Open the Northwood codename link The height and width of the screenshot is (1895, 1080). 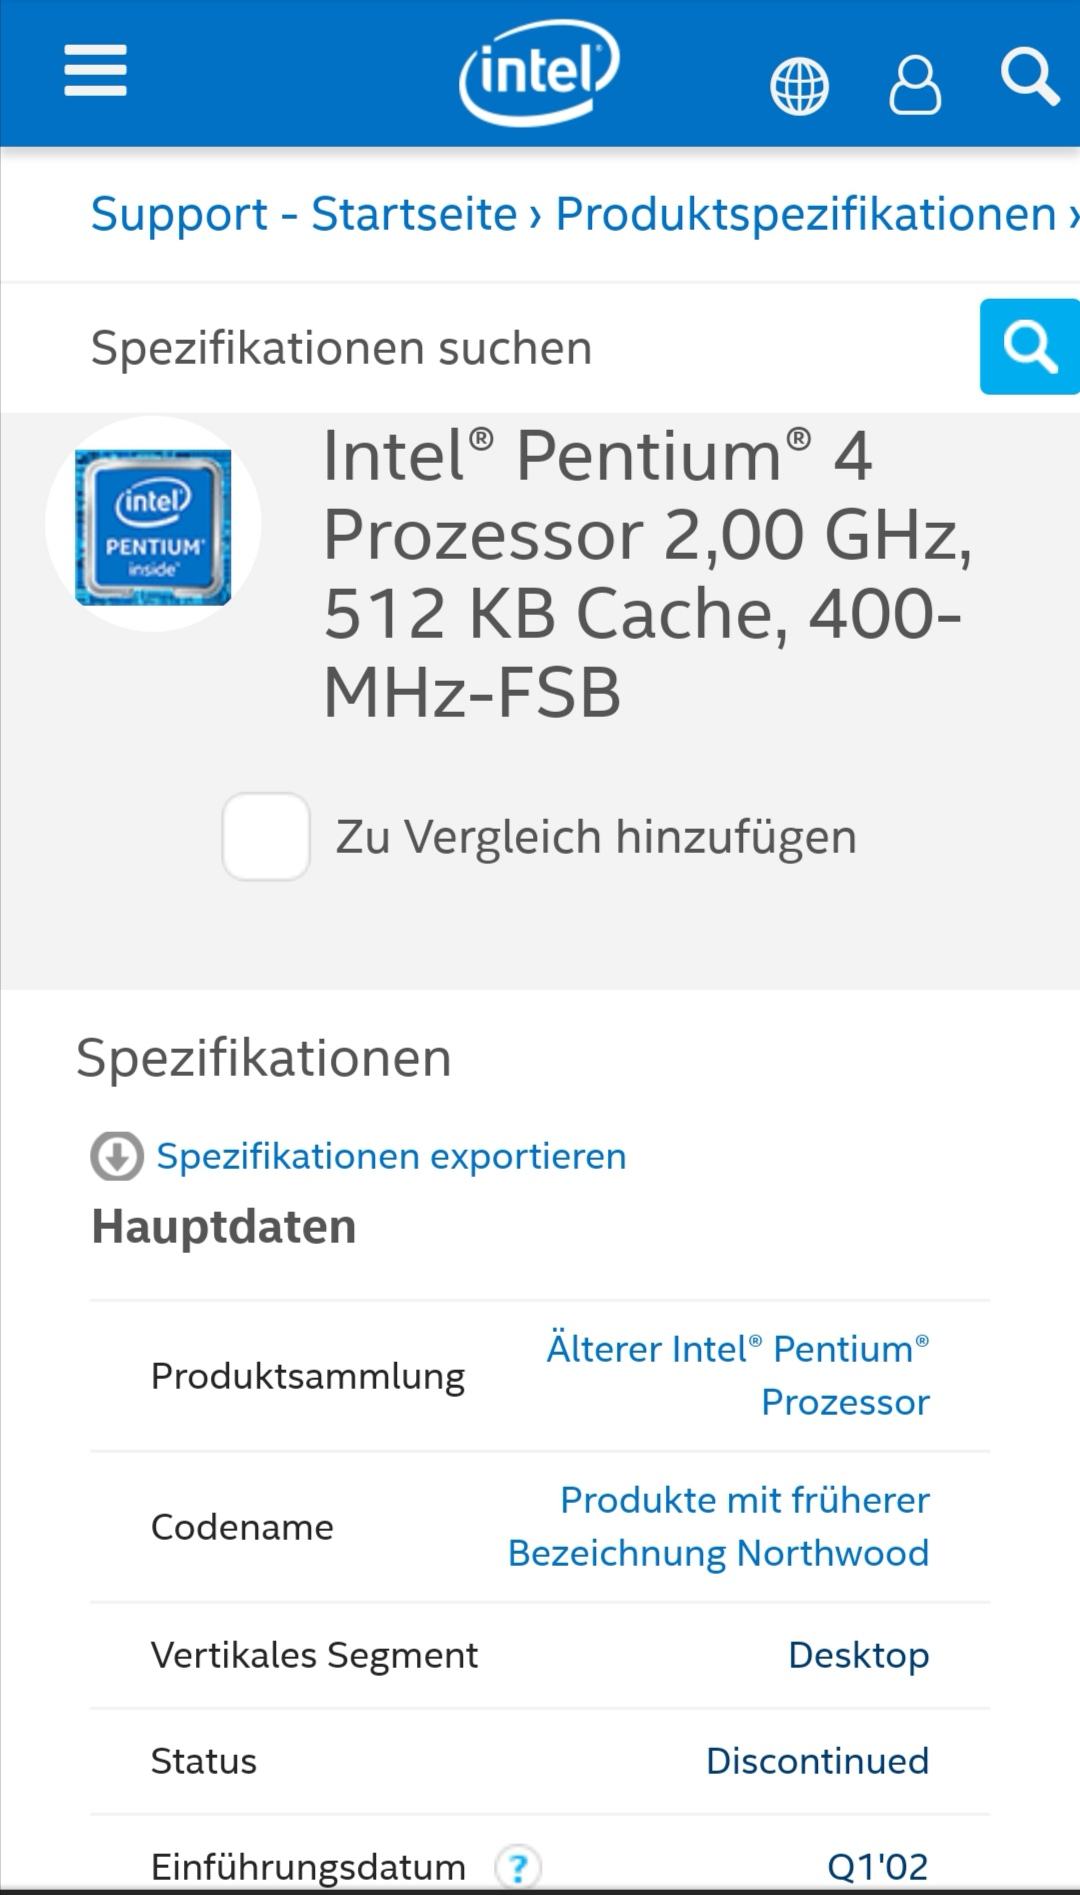719,1526
